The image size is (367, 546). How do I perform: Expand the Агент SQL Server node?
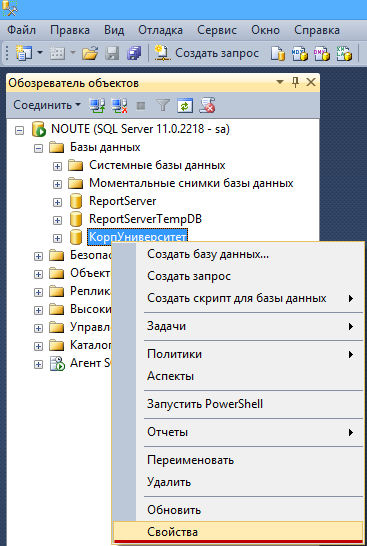(x=38, y=365)
